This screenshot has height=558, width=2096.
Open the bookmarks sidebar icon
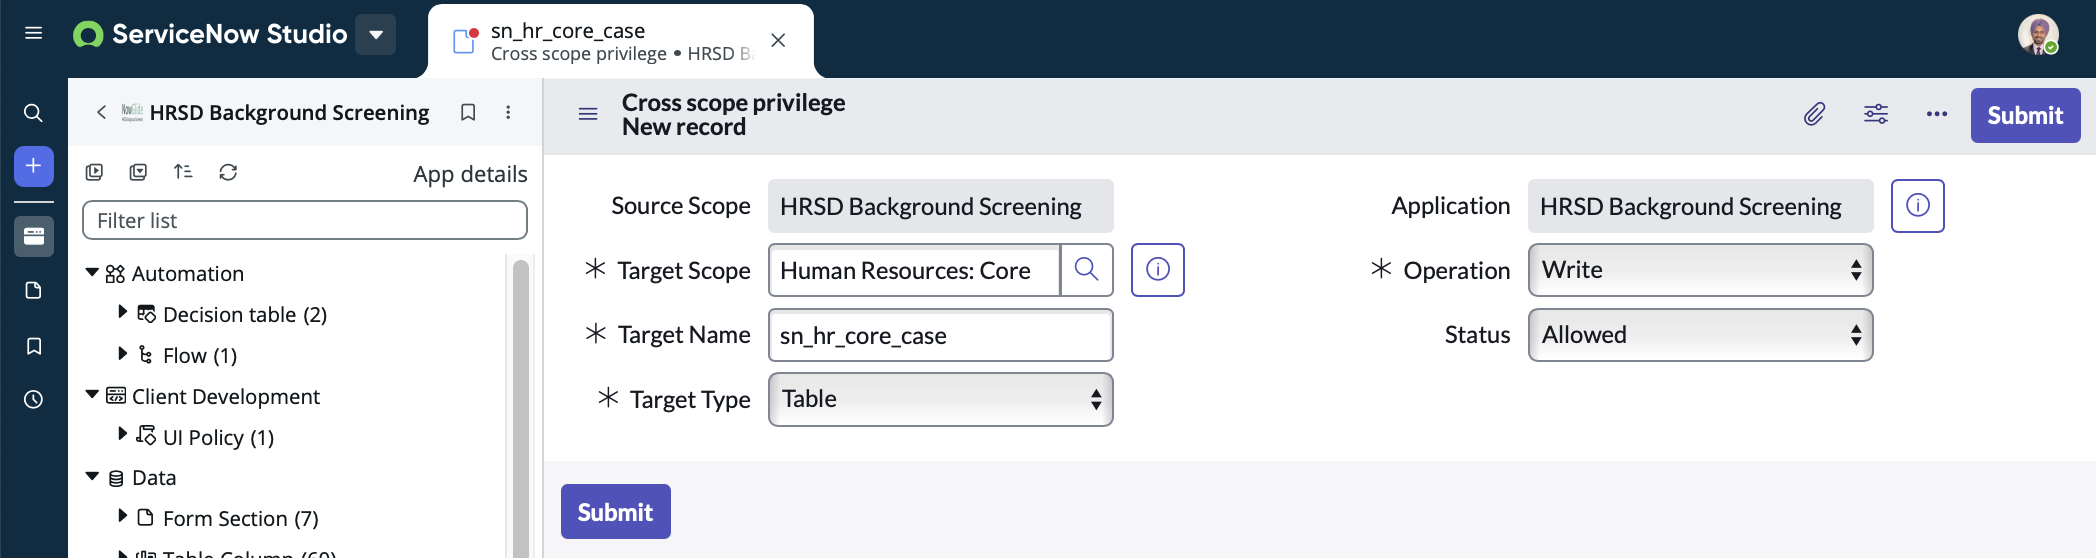point(33,346)
